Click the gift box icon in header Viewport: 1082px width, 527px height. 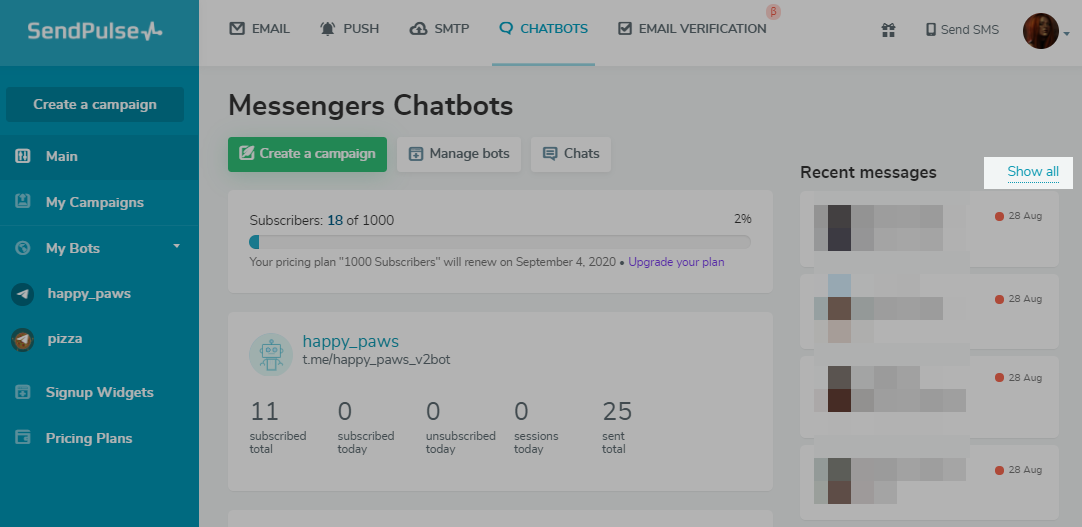[x=888, y=30]
